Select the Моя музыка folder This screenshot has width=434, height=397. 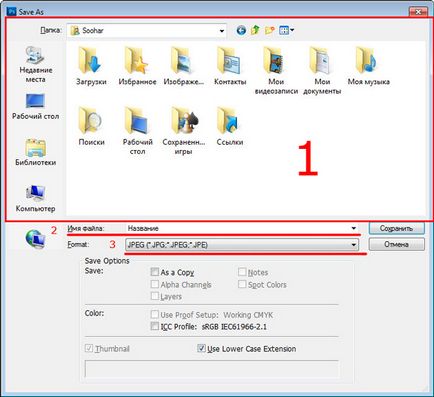(x=368, y=66)
